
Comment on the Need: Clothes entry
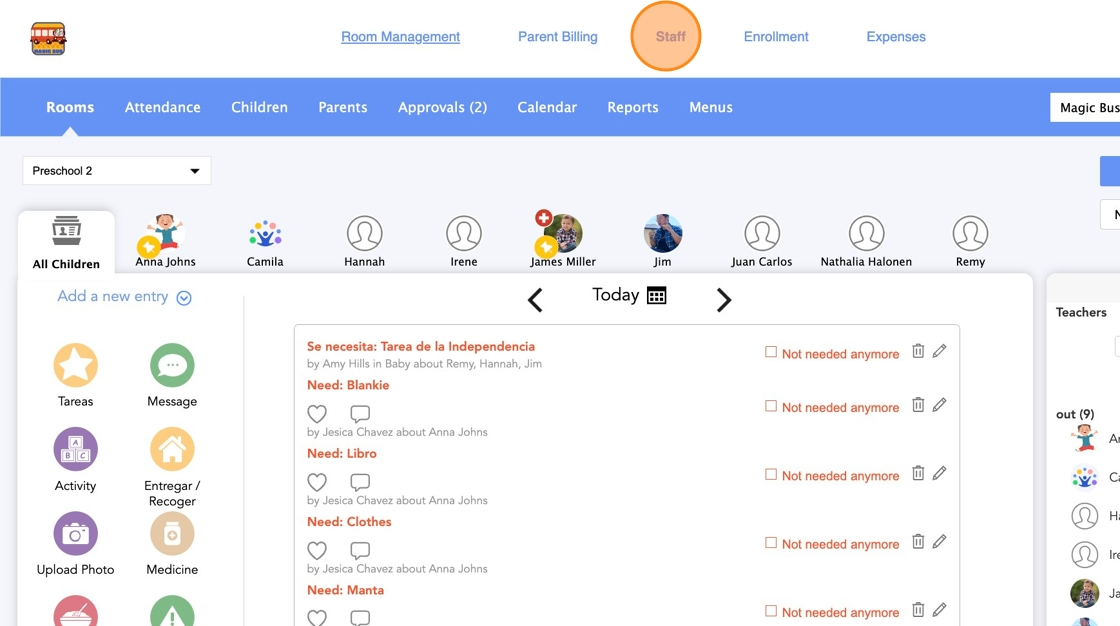(360, 550)
